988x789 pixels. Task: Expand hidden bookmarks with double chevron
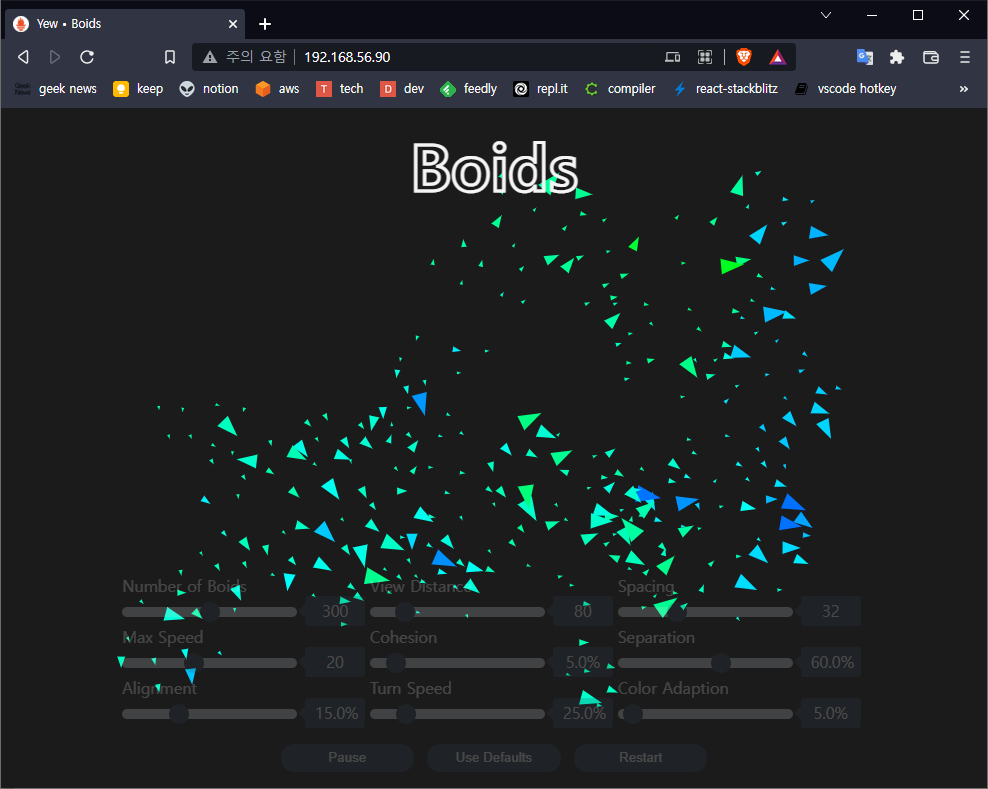click(964, 89)
